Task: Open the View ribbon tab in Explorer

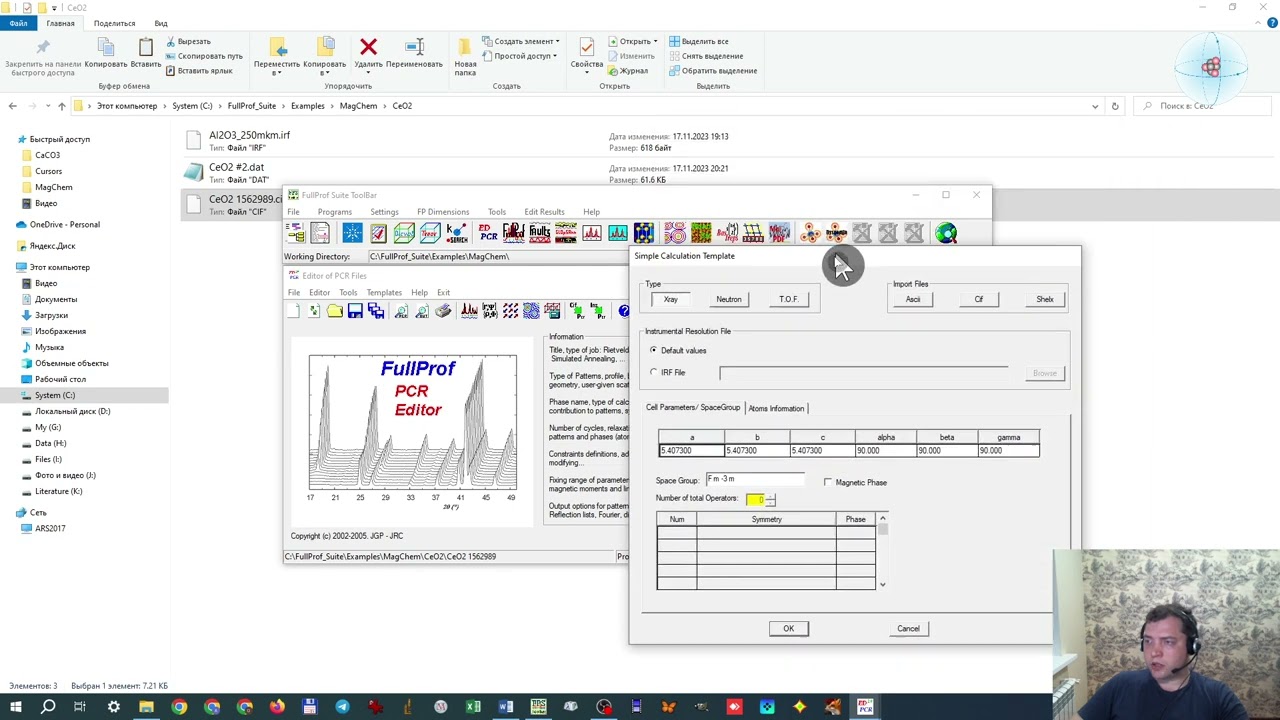Action: pyautogui.click(x=161, y=23)
